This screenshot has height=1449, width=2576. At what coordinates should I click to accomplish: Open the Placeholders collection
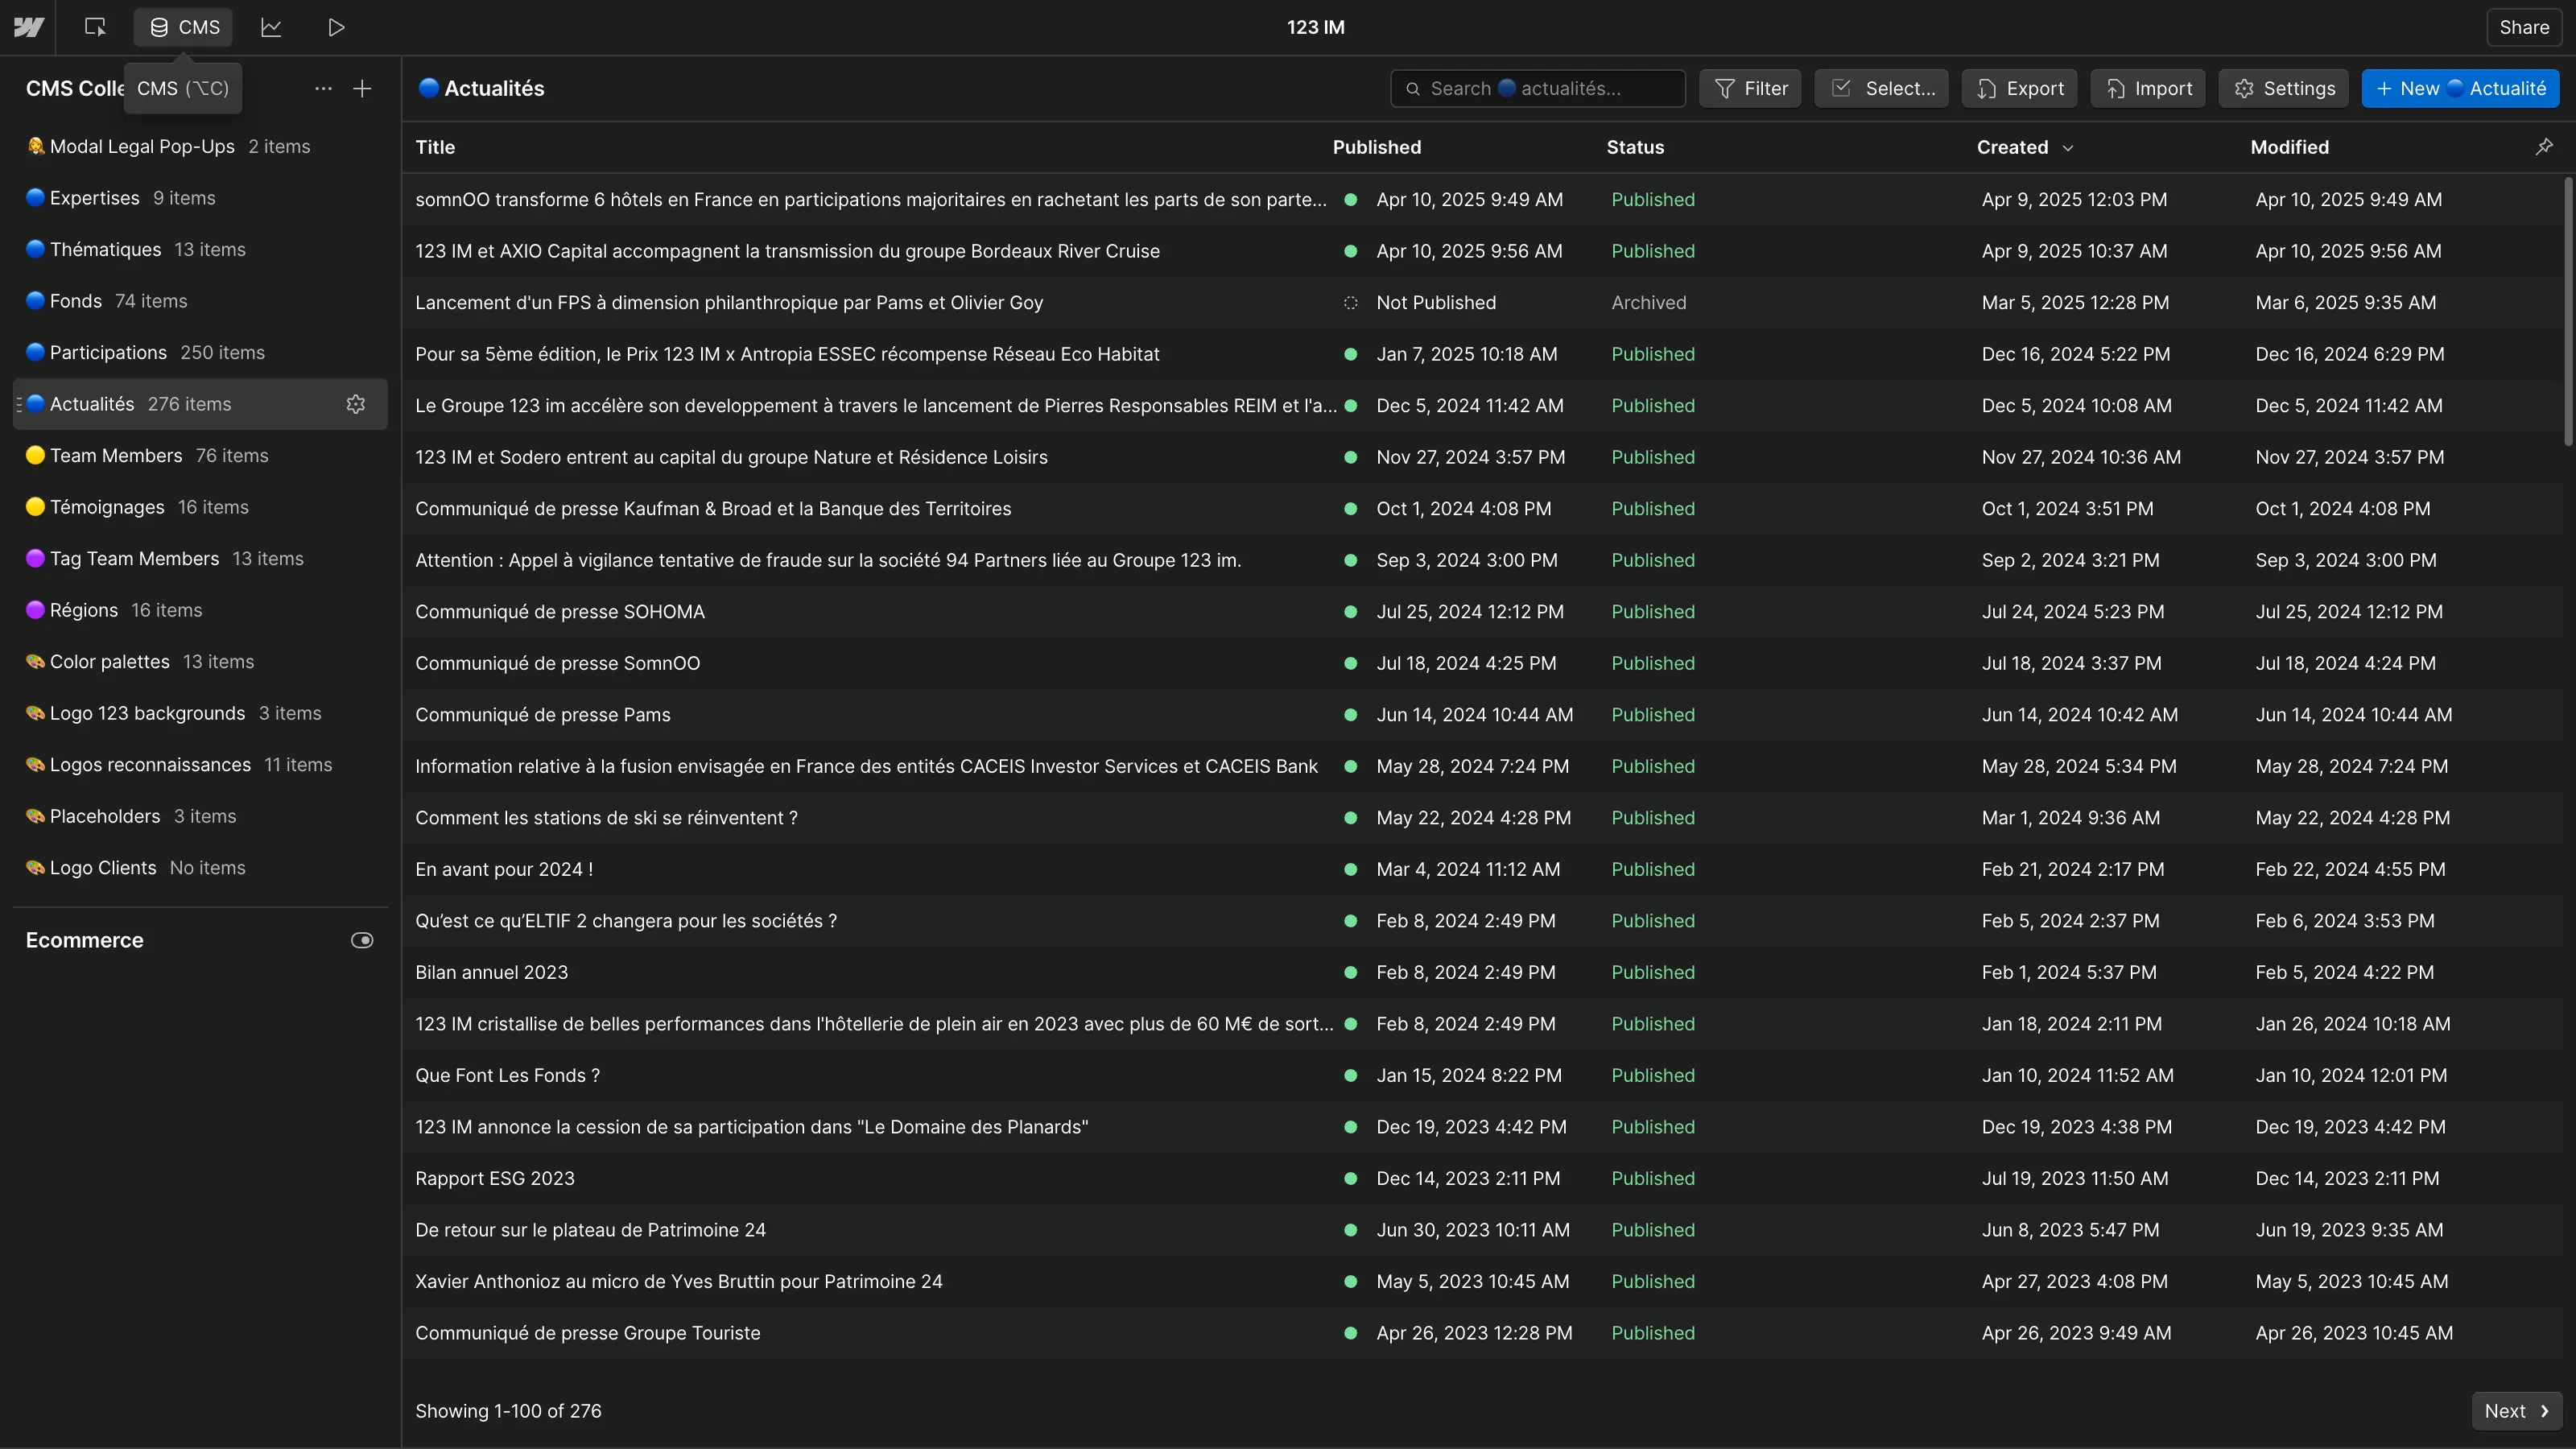point(200,816)
